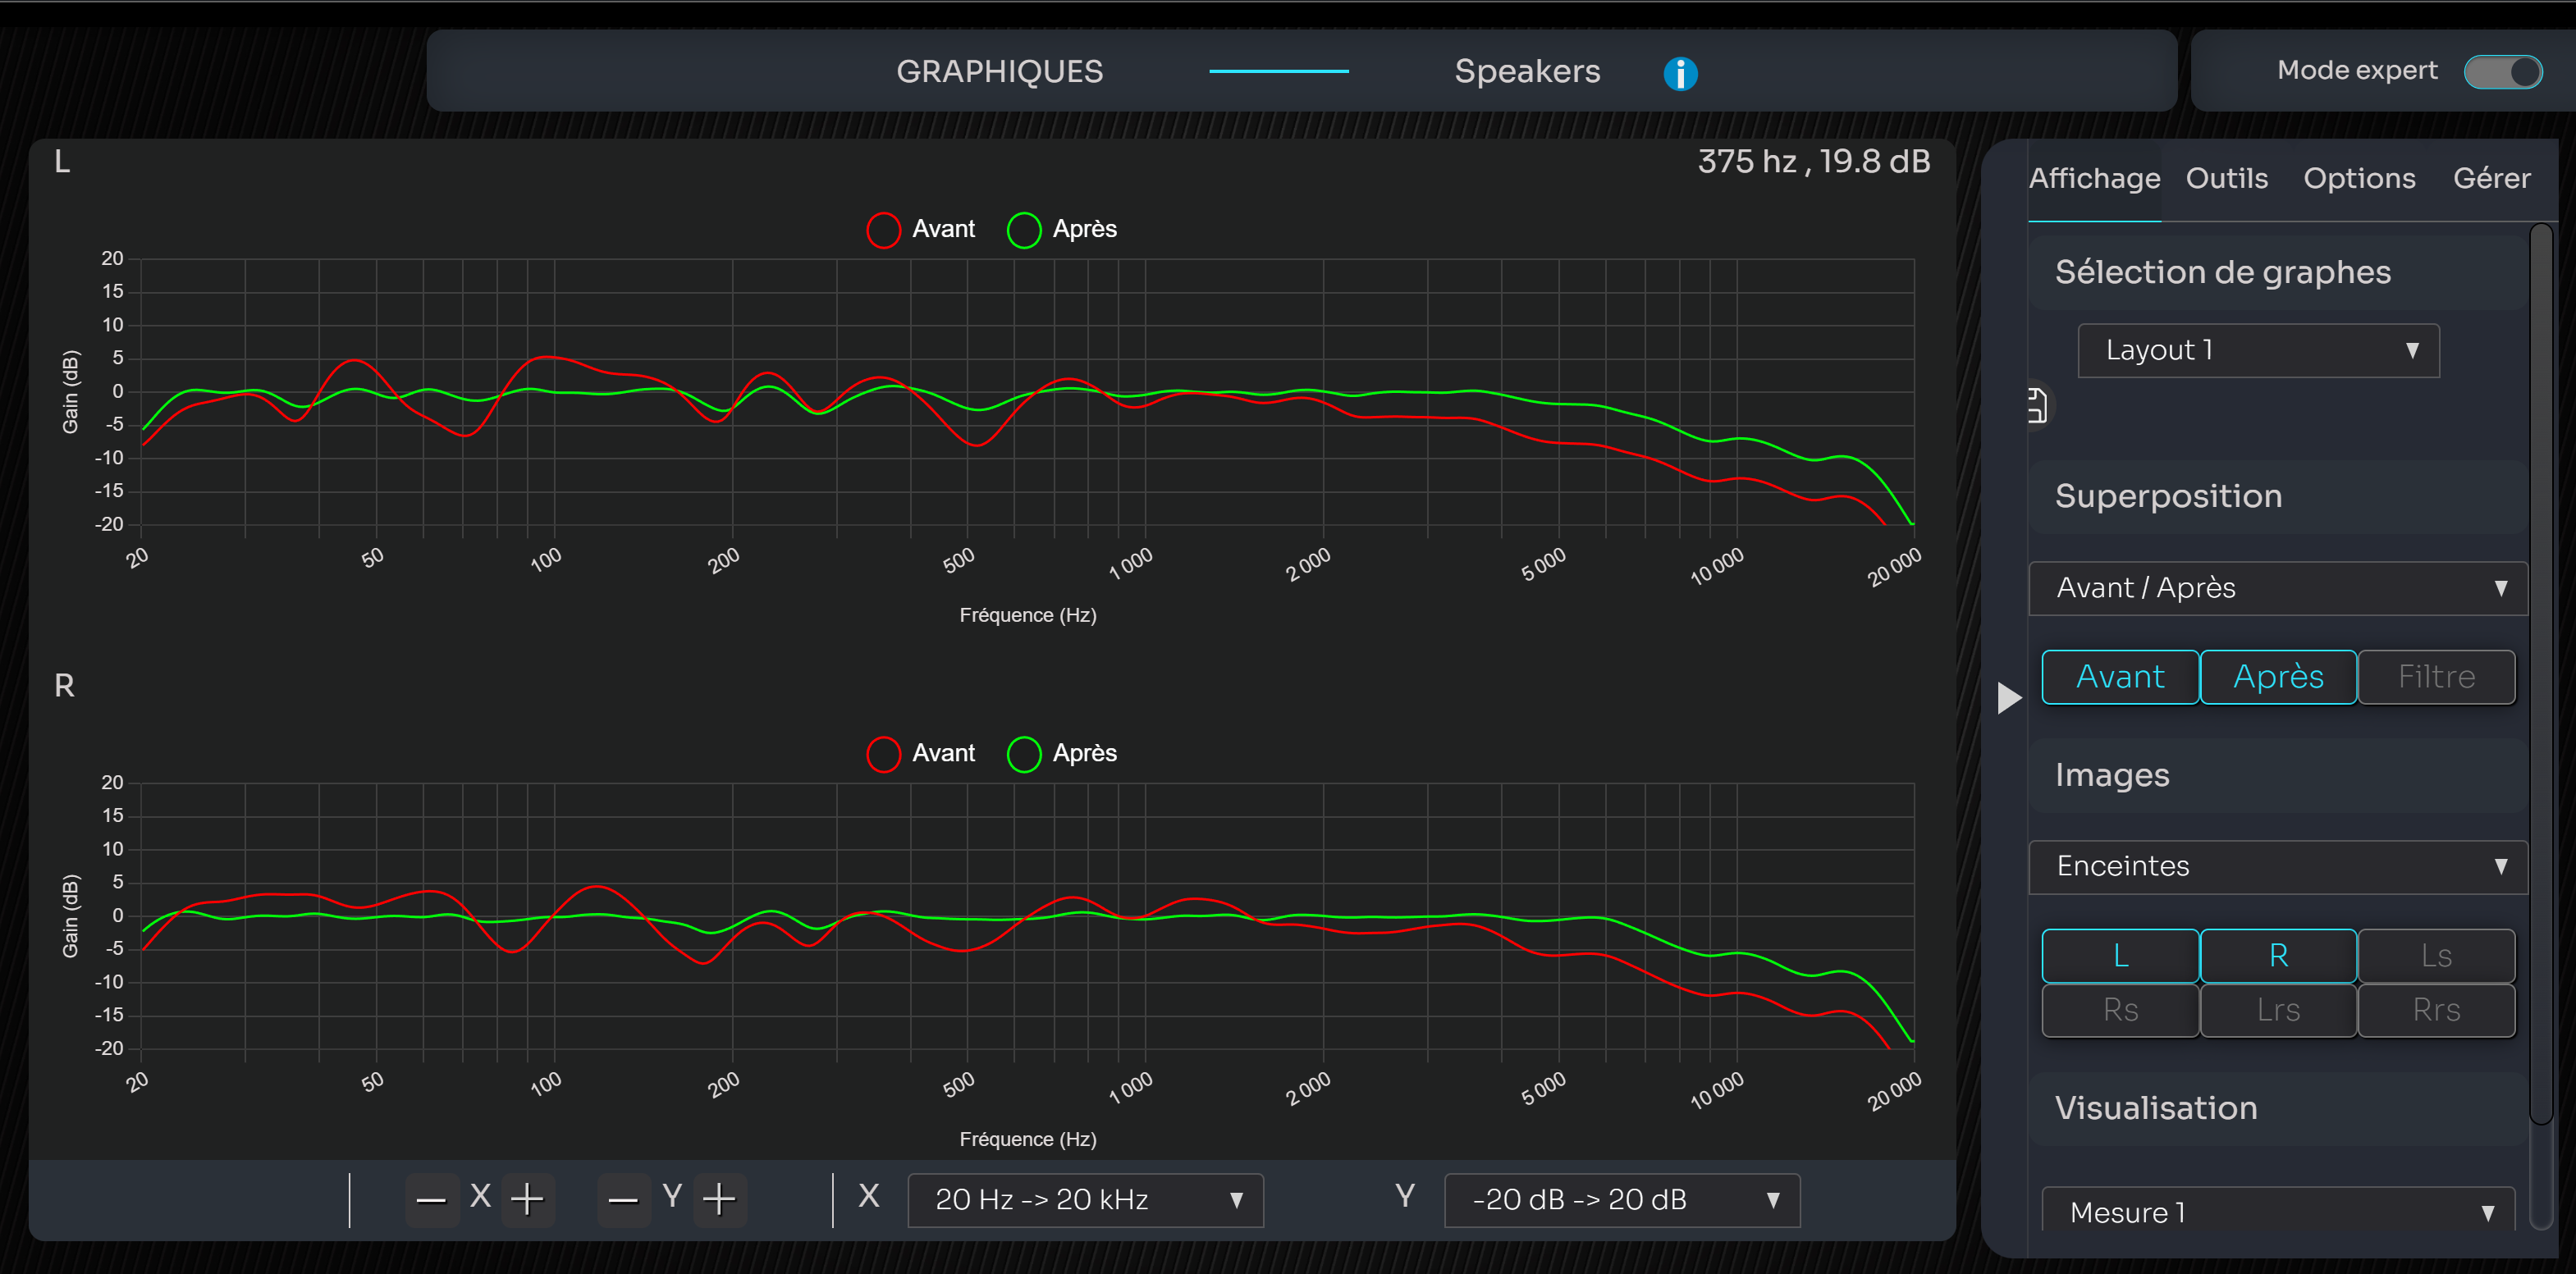Open the Layout 1 dropdown
This screenshot has height=1274, width=2576.
tap(2257, 351)
